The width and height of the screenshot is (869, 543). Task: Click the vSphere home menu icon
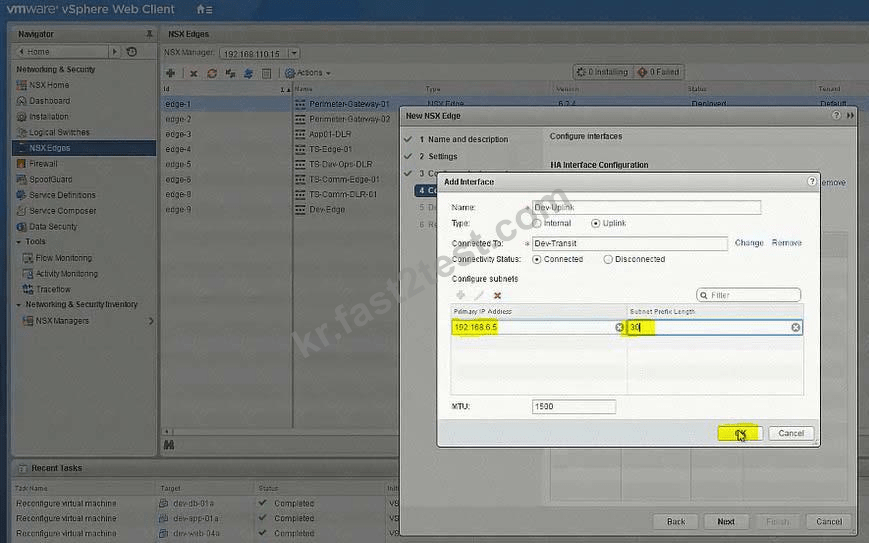[204, 9]
